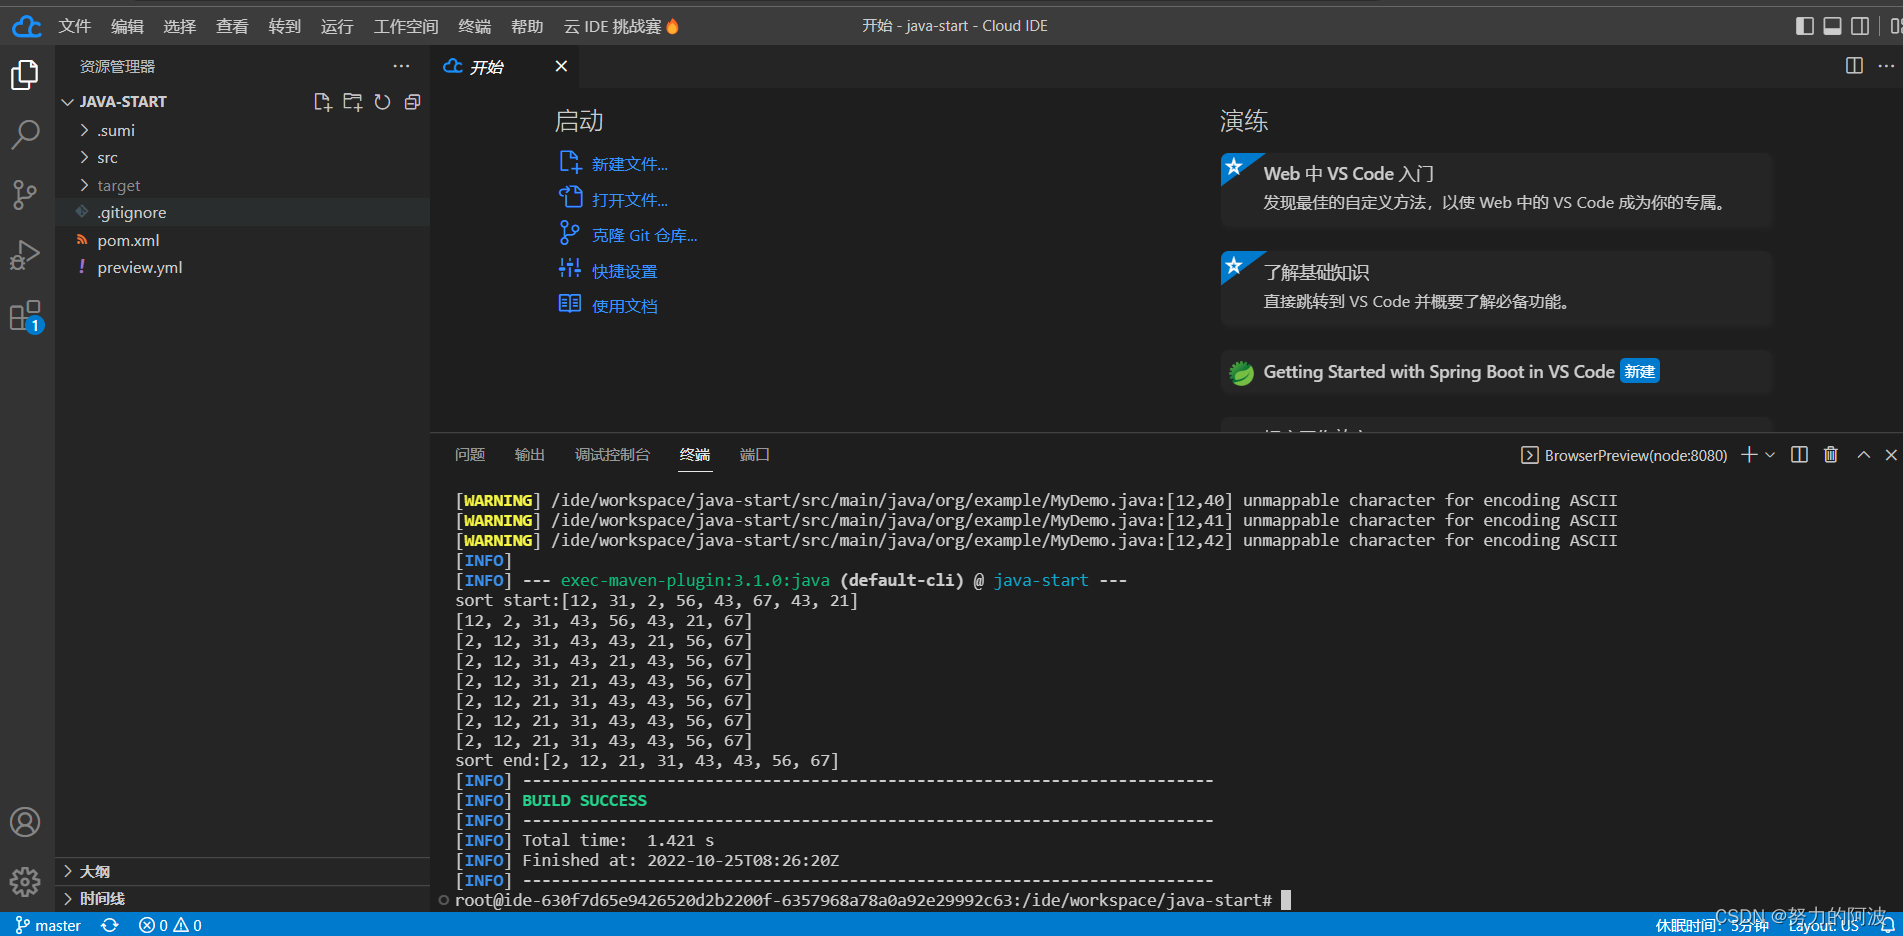
Task: Open the Extensions view
Action: pyautogui.click(x=25, y=316)
